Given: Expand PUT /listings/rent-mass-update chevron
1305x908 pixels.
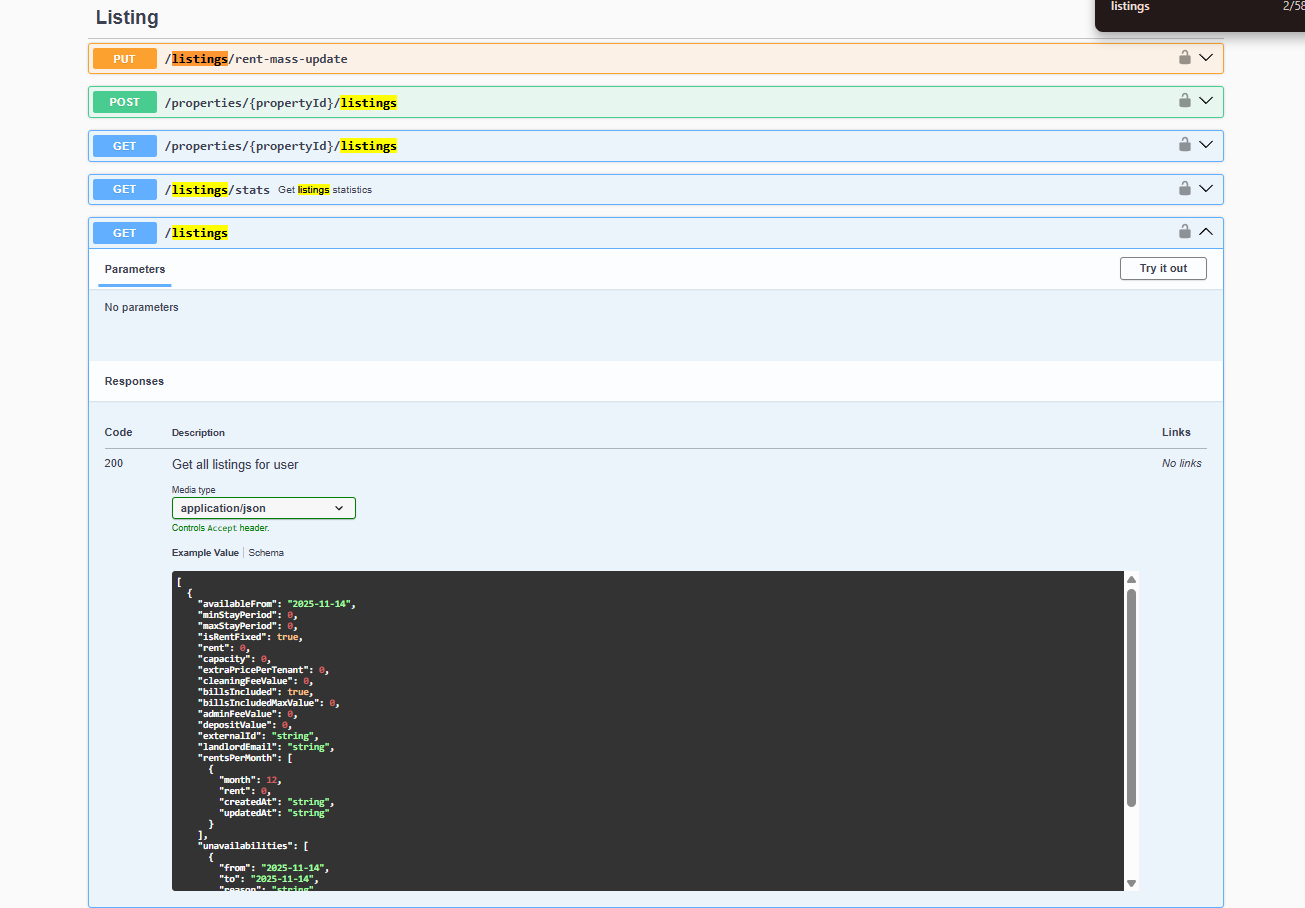Looking at the screenshot, I should (1206, 58).
